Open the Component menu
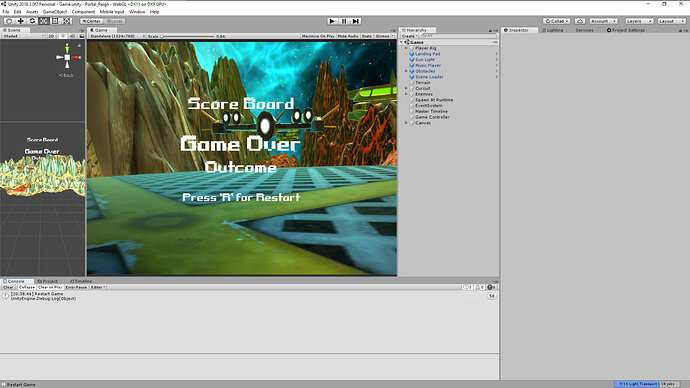The height and width of the screenshot is (388, 690). point(83,12)
